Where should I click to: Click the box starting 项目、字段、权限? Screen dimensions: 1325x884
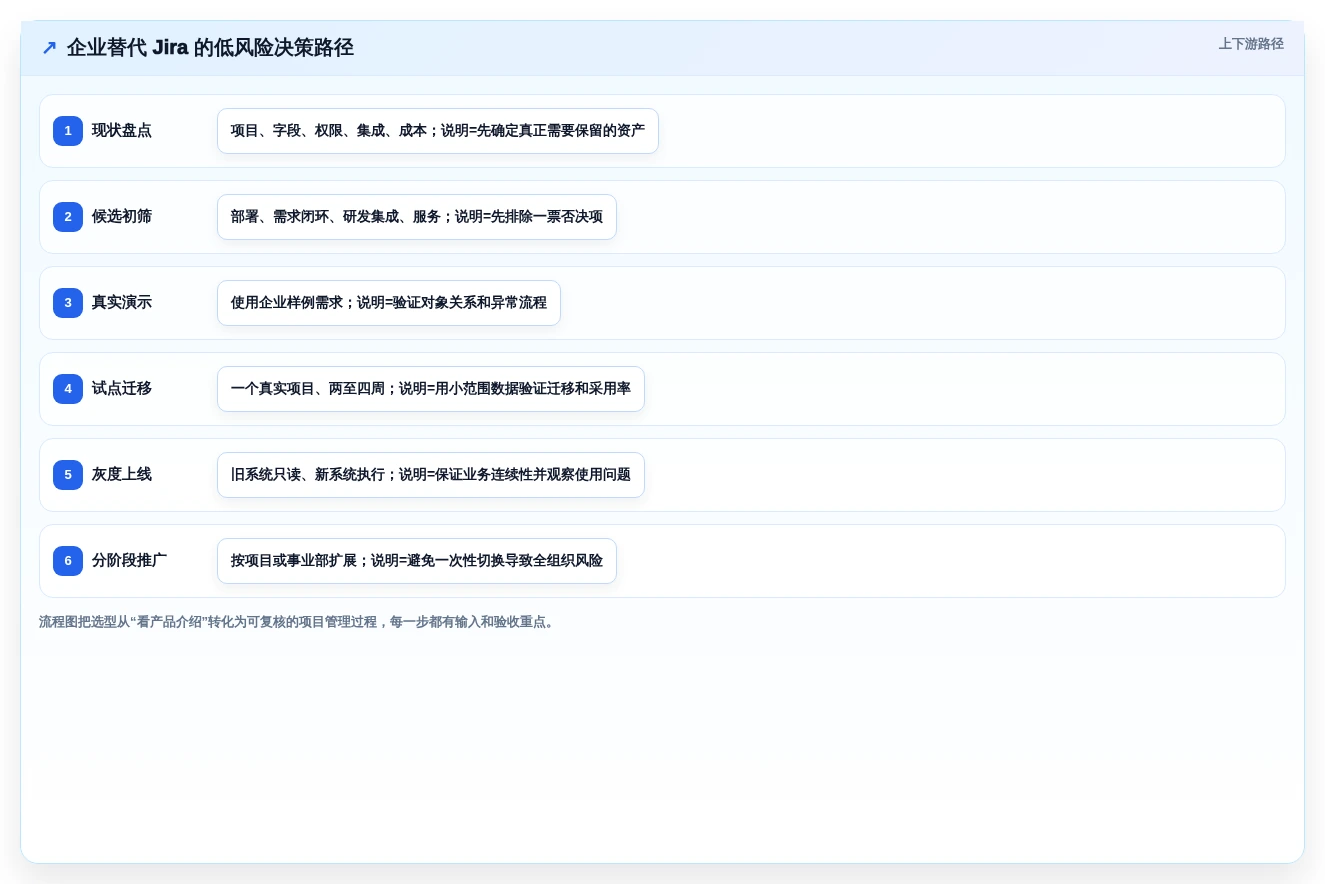tap(438, 131)
